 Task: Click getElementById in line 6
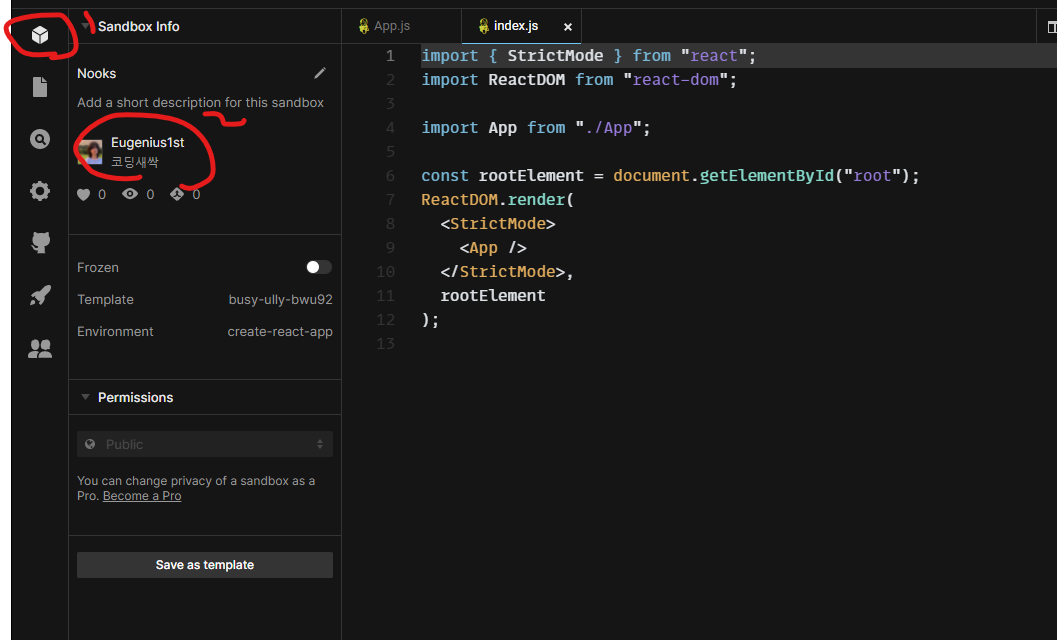pos(766,176)
